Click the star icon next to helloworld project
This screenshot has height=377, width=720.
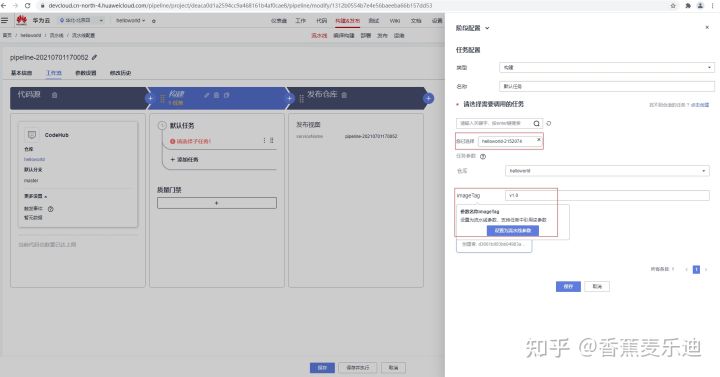point(154,21)
